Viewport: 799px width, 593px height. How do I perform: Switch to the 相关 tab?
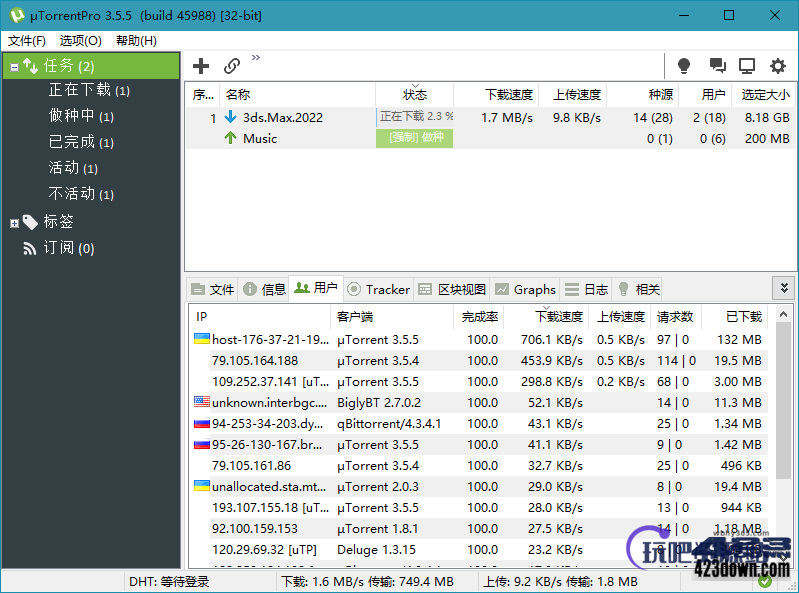tap(639, 289)
